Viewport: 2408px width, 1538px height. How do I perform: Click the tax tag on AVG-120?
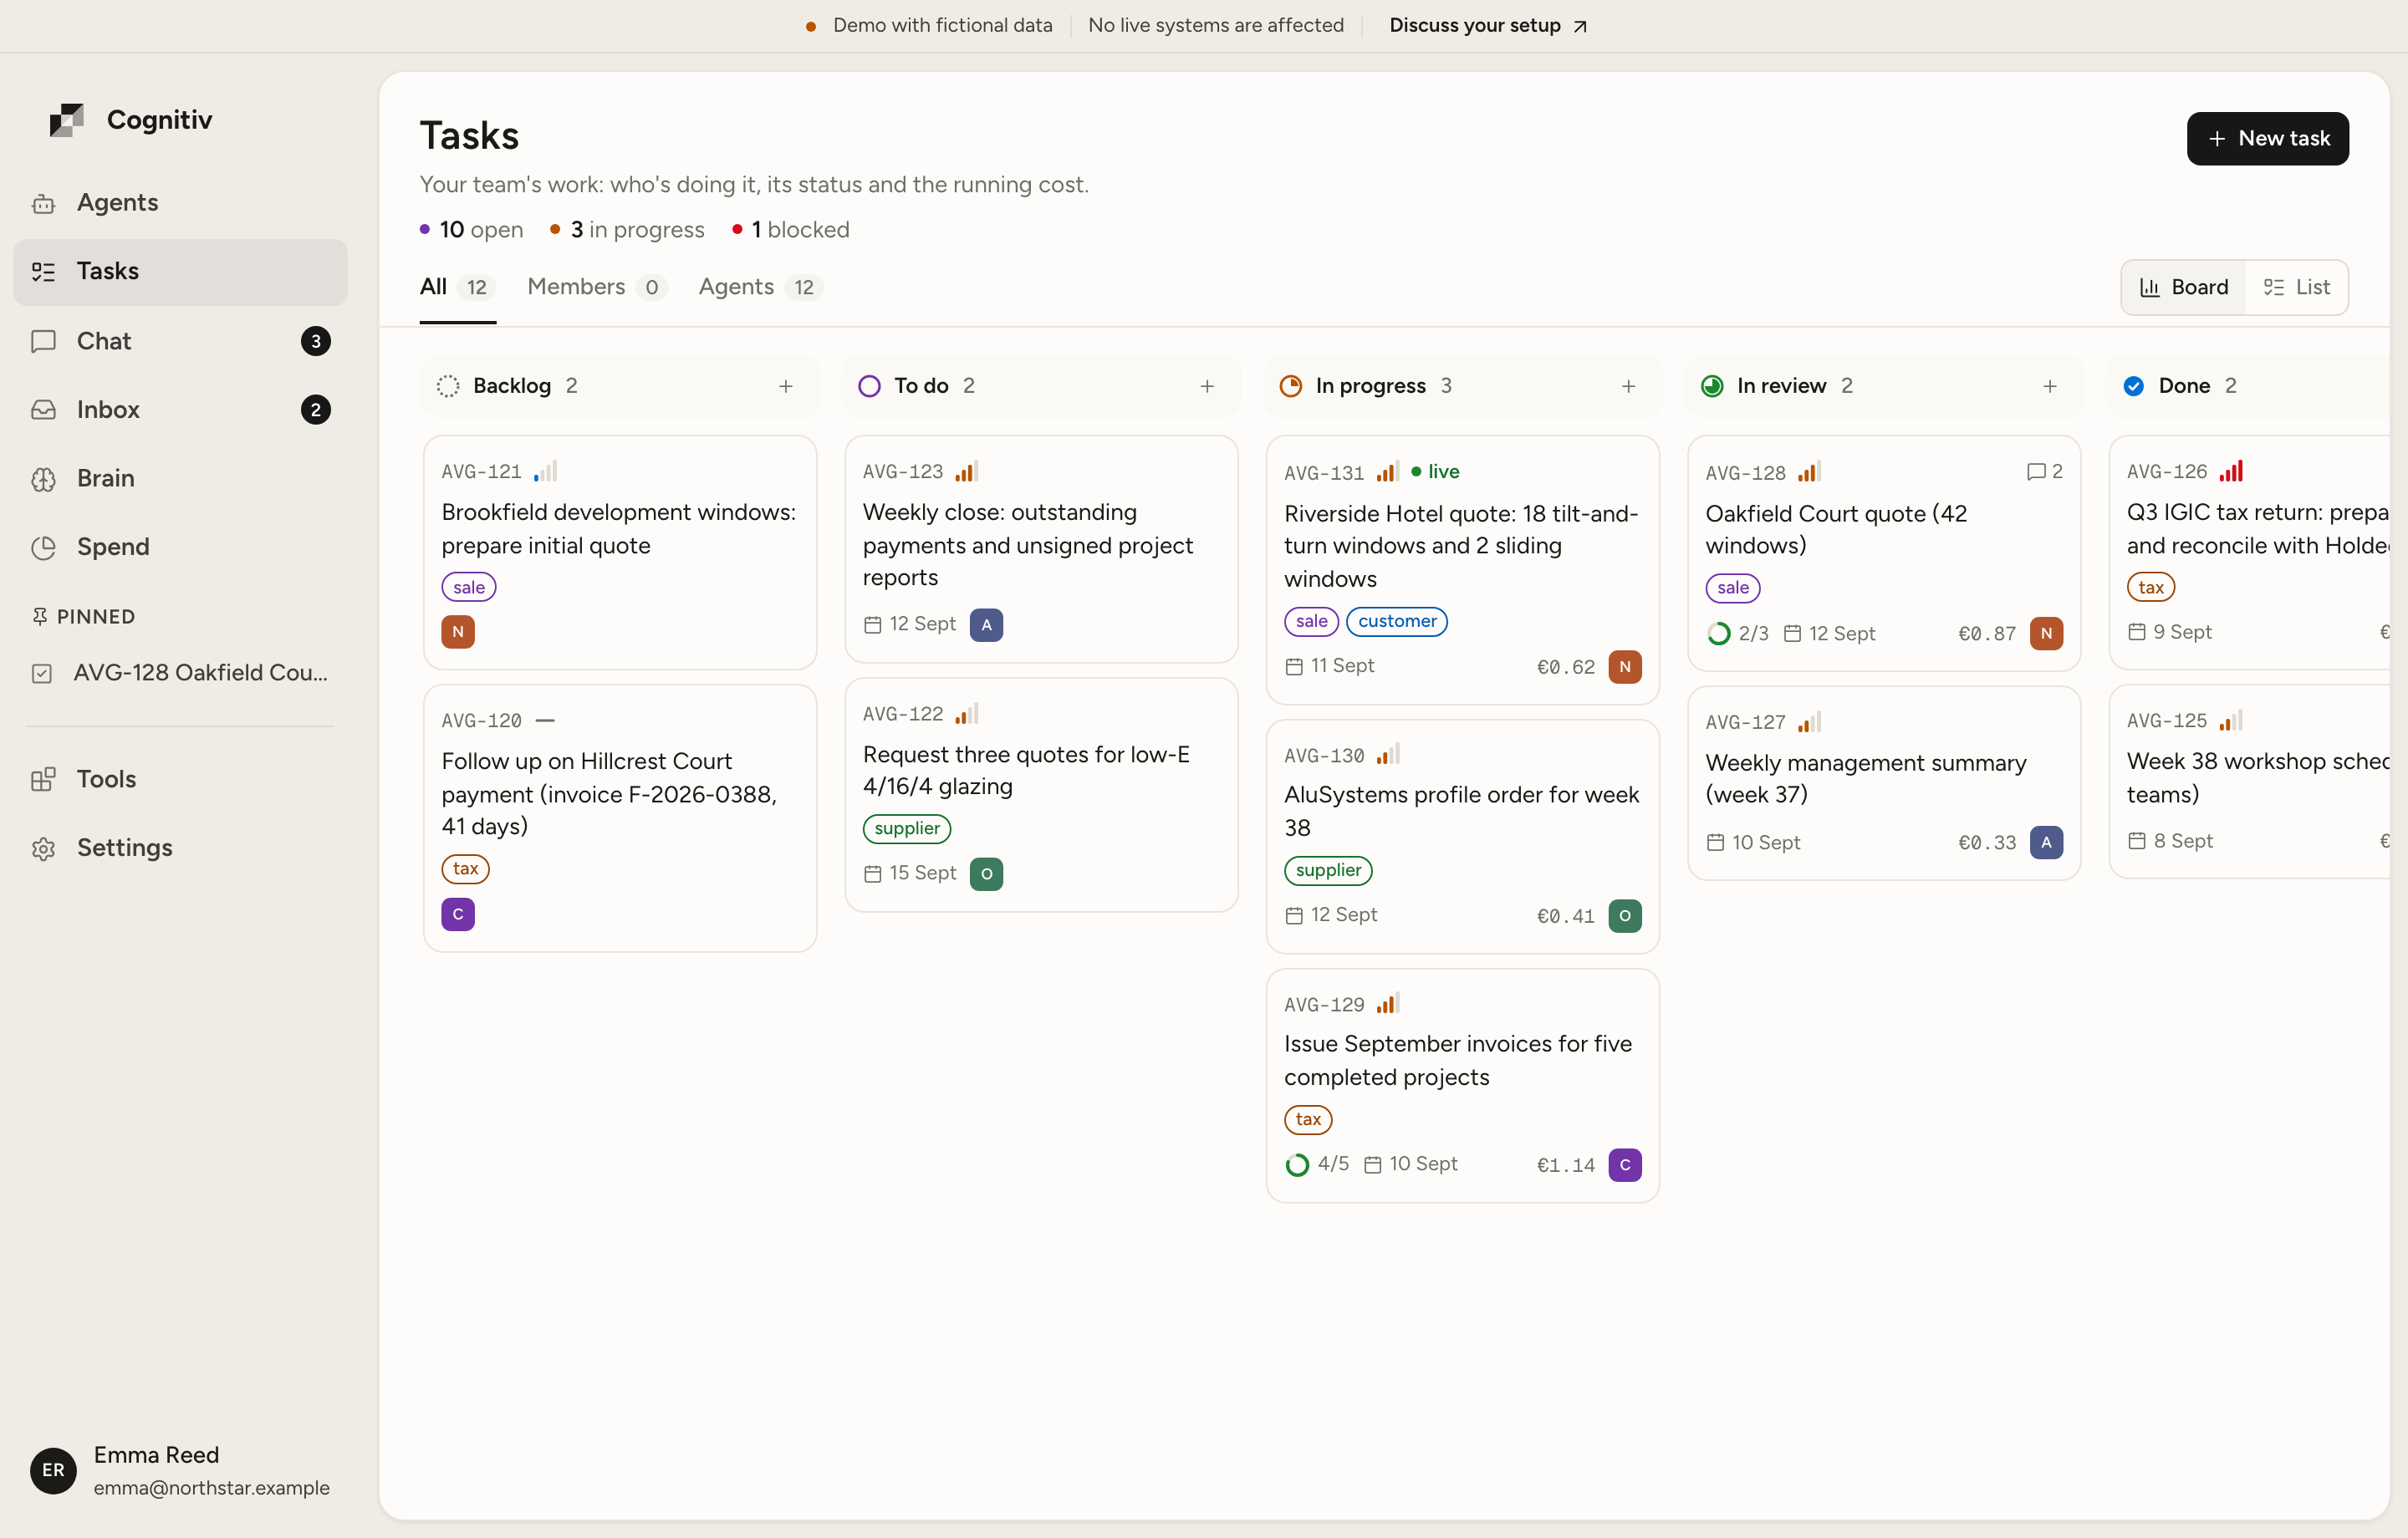pyautogui.click(x=465, y=868)
